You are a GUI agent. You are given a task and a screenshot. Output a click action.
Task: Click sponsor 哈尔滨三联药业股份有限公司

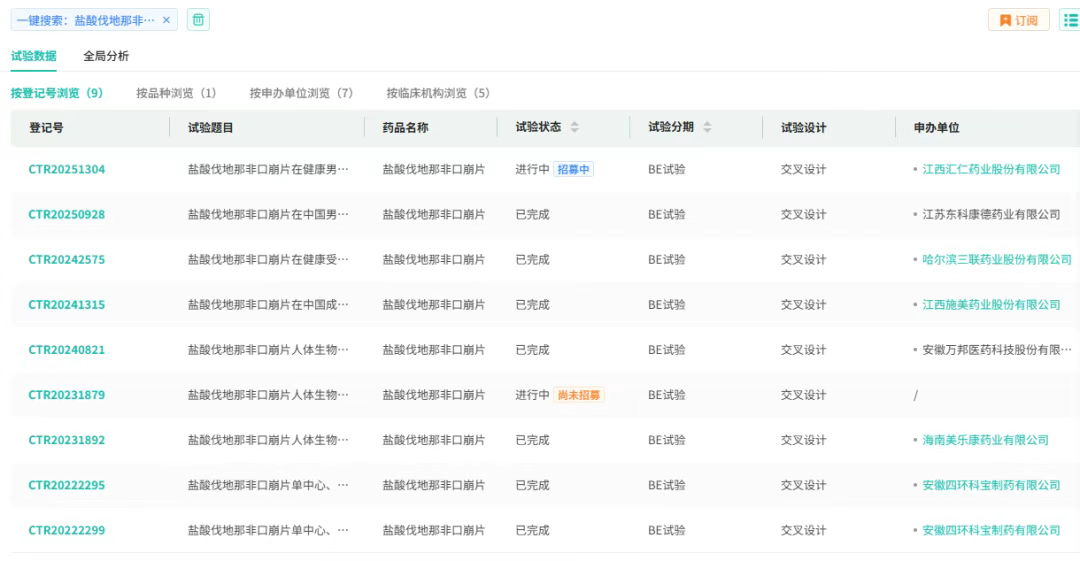(x=996, y=260)
